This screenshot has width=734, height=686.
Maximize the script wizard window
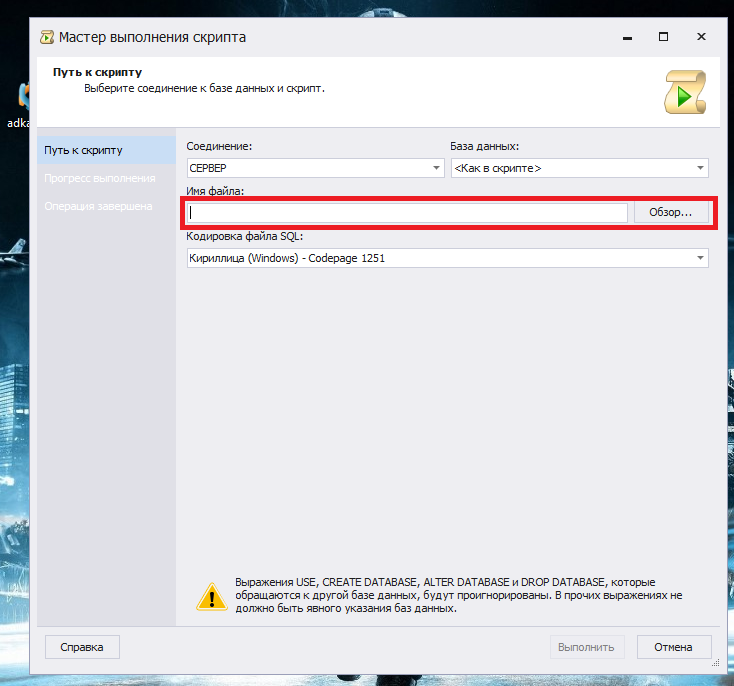click(663, 37)
